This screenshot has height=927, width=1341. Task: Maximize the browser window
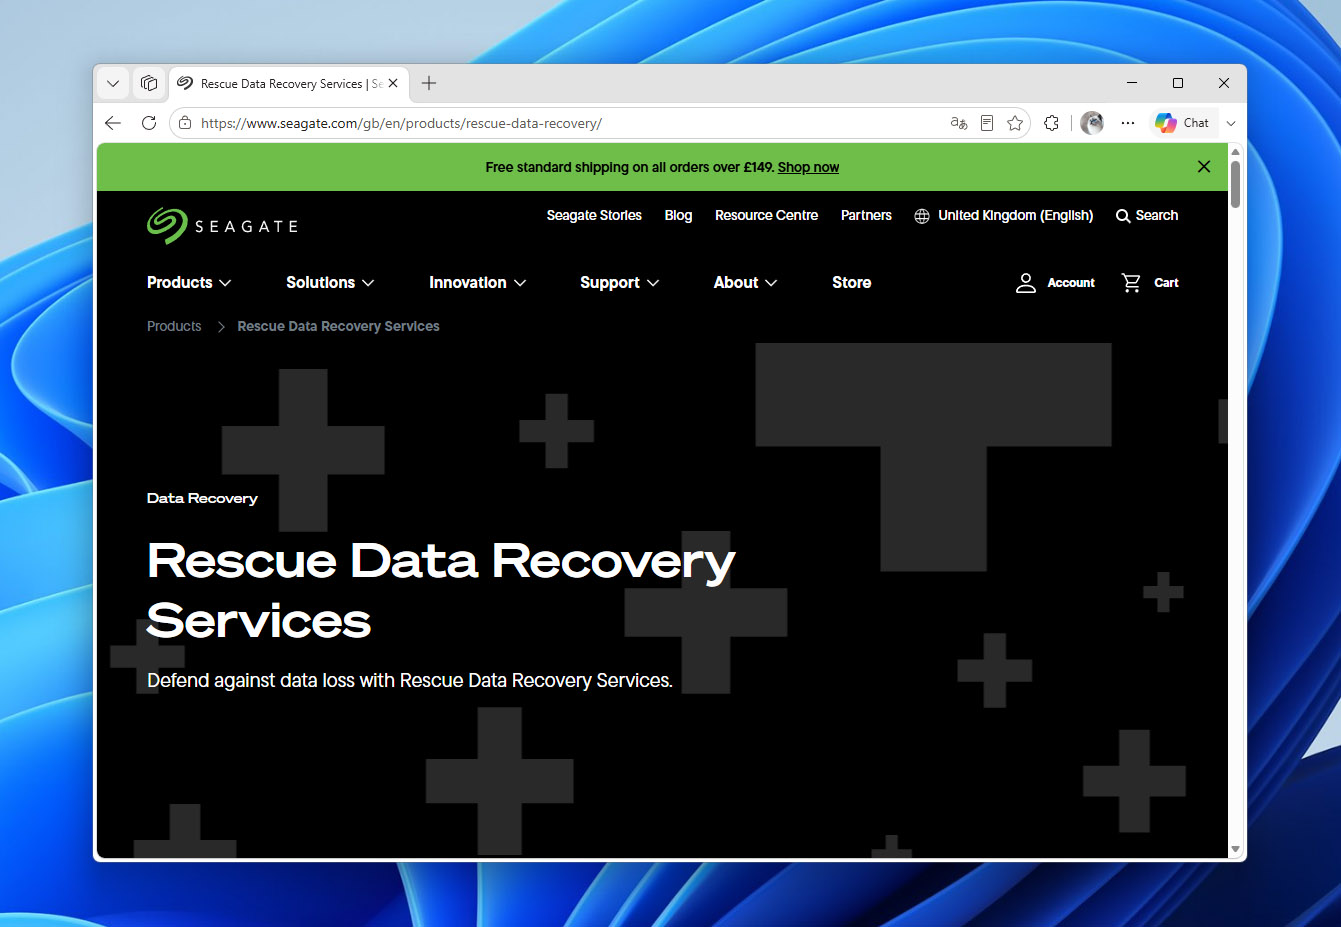(1178, 83)
